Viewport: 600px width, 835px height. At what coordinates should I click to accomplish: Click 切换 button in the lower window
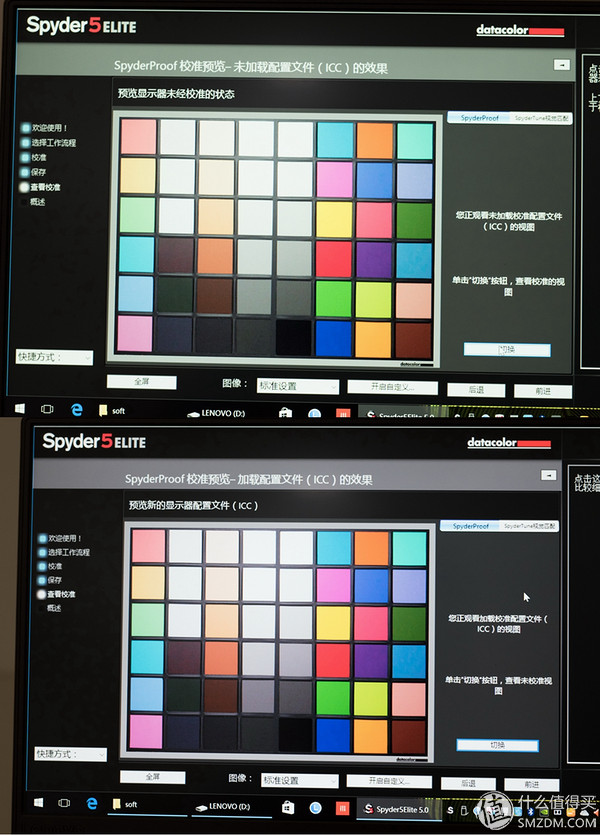[498, 745]
